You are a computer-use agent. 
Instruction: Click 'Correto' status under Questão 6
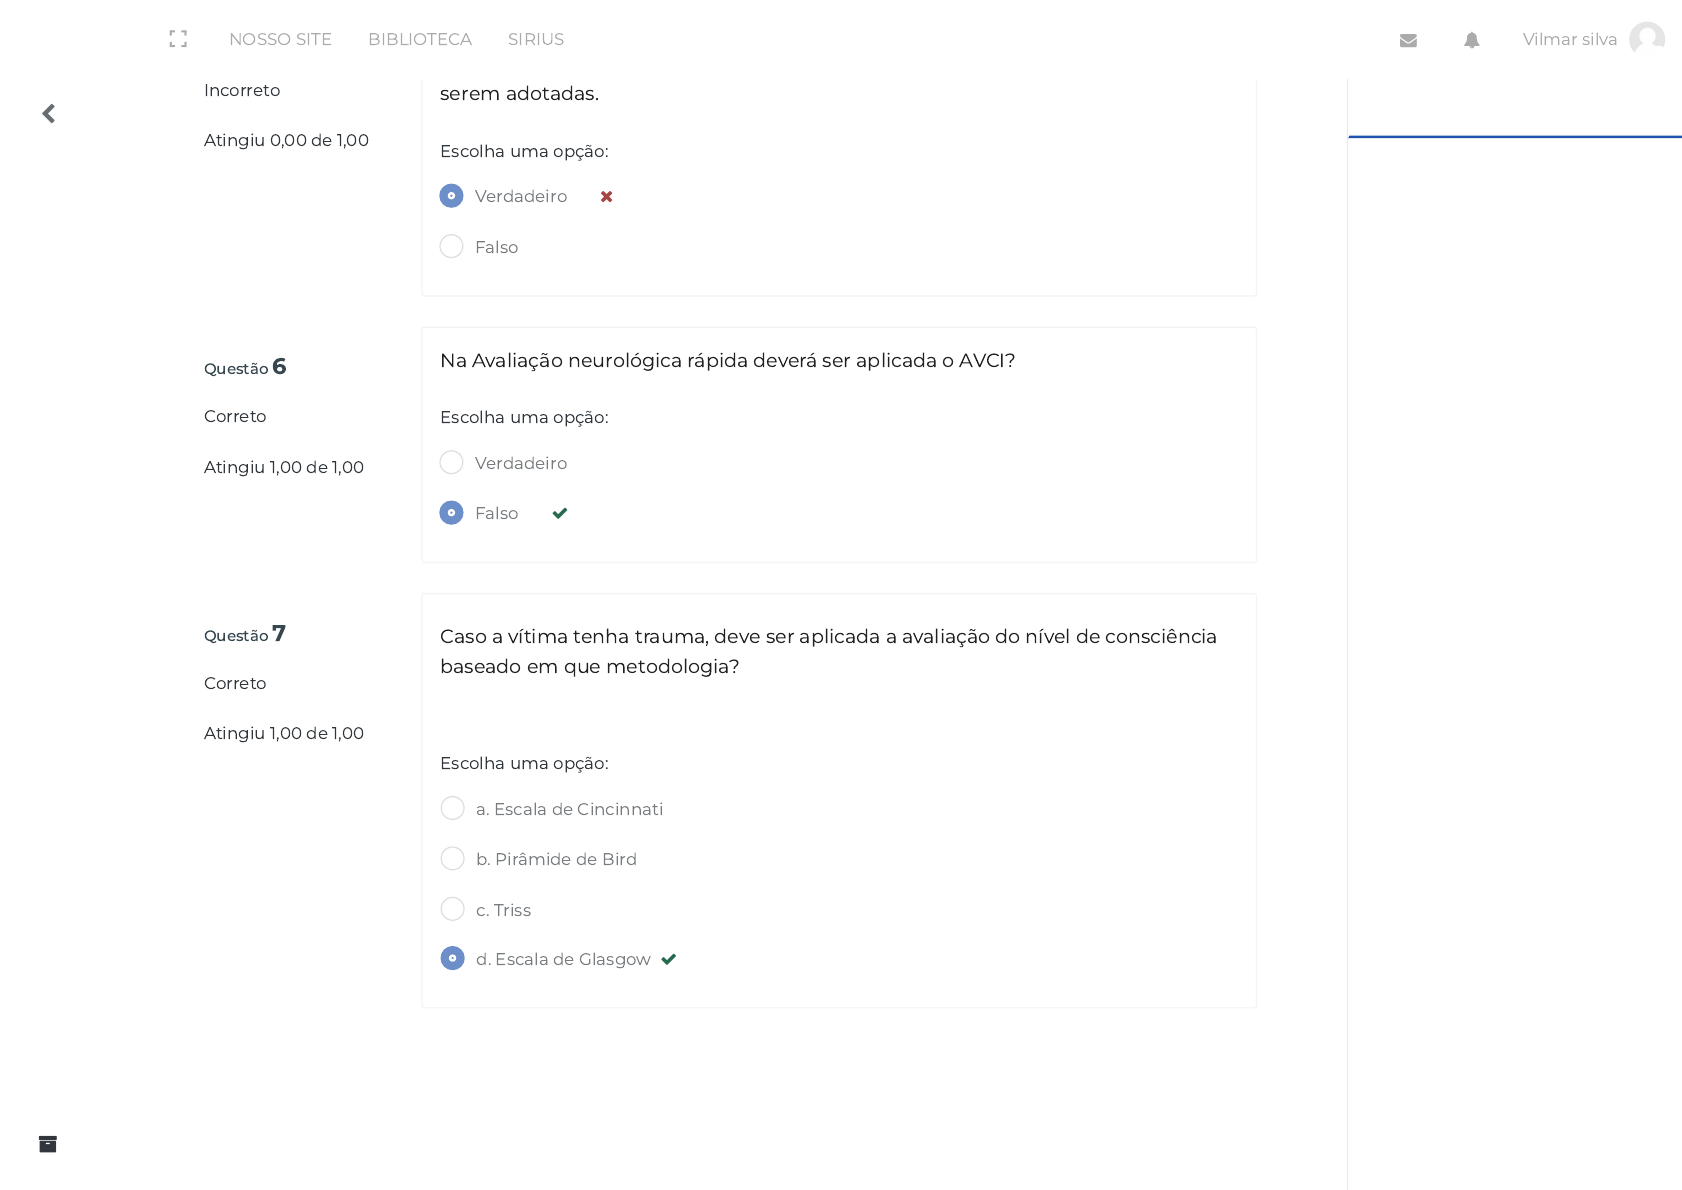click(x=235, y=416)
